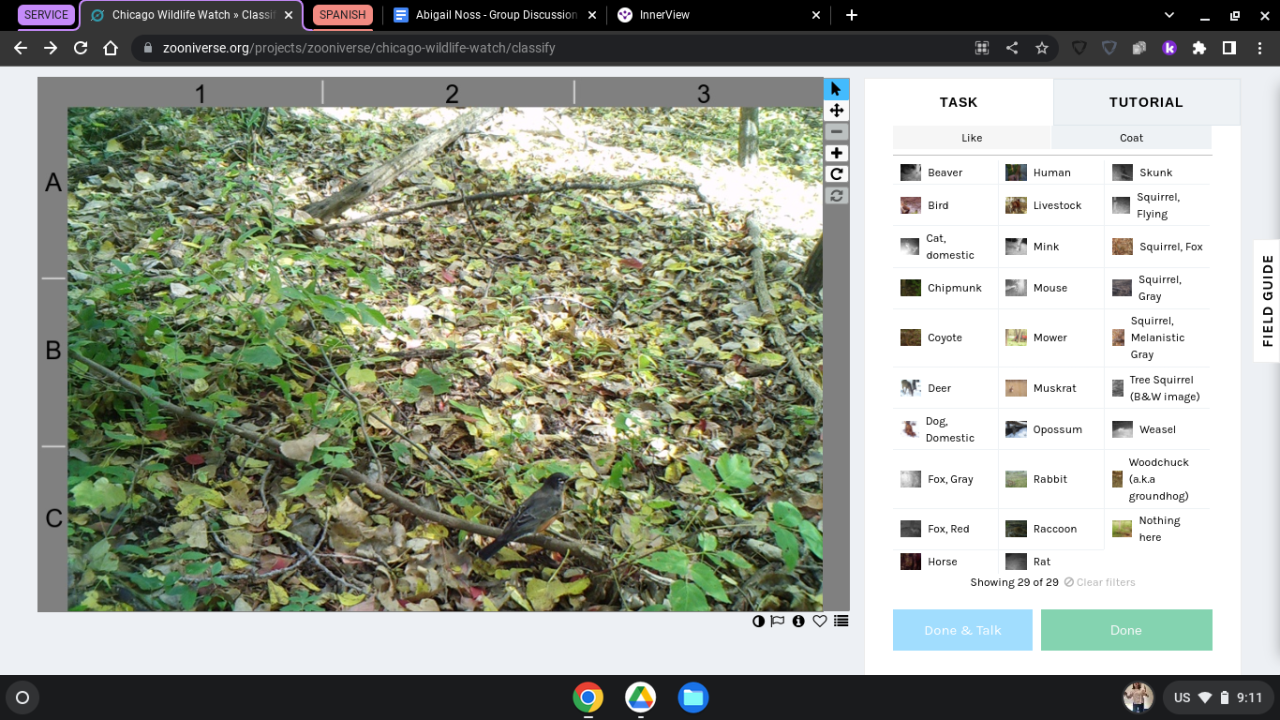Viewport: 1280px width, 720px height.
Task: Open the Like filter
Action: tap(972, 138)
